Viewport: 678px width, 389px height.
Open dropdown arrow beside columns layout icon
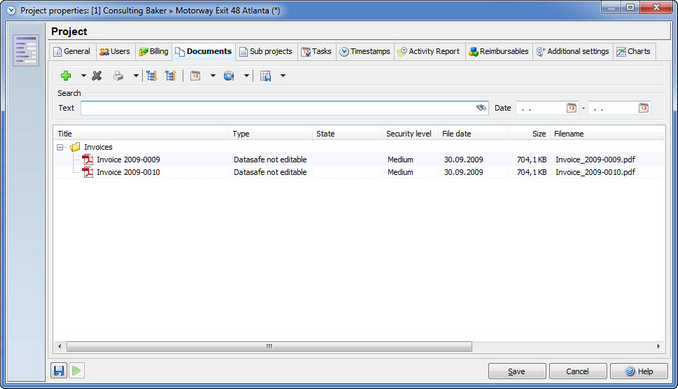(283, 76)
